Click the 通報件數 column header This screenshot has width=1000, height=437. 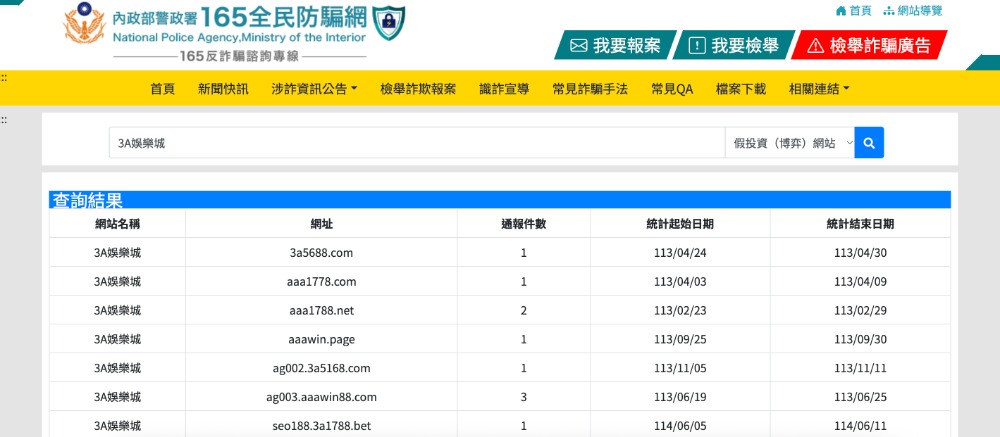pos(524,224)
